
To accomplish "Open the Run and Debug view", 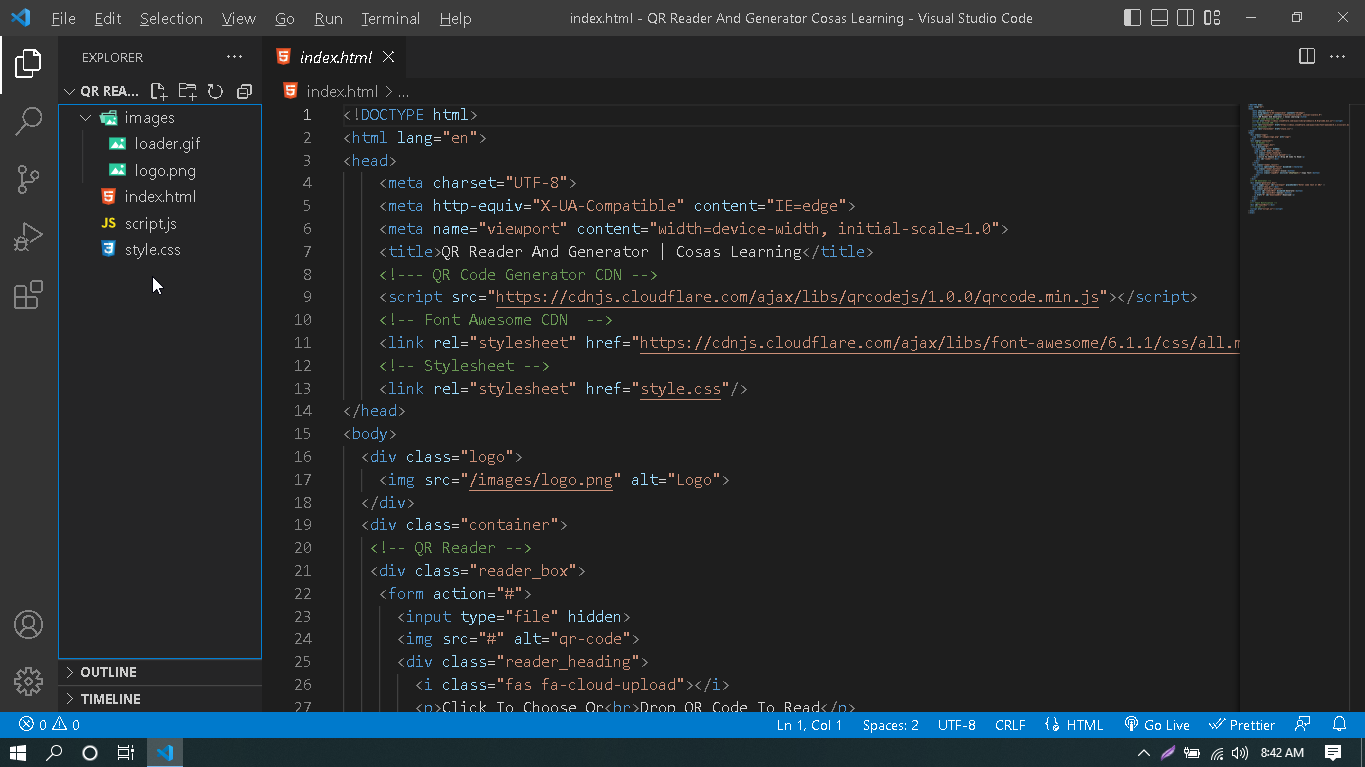I will tap(28, 236).
